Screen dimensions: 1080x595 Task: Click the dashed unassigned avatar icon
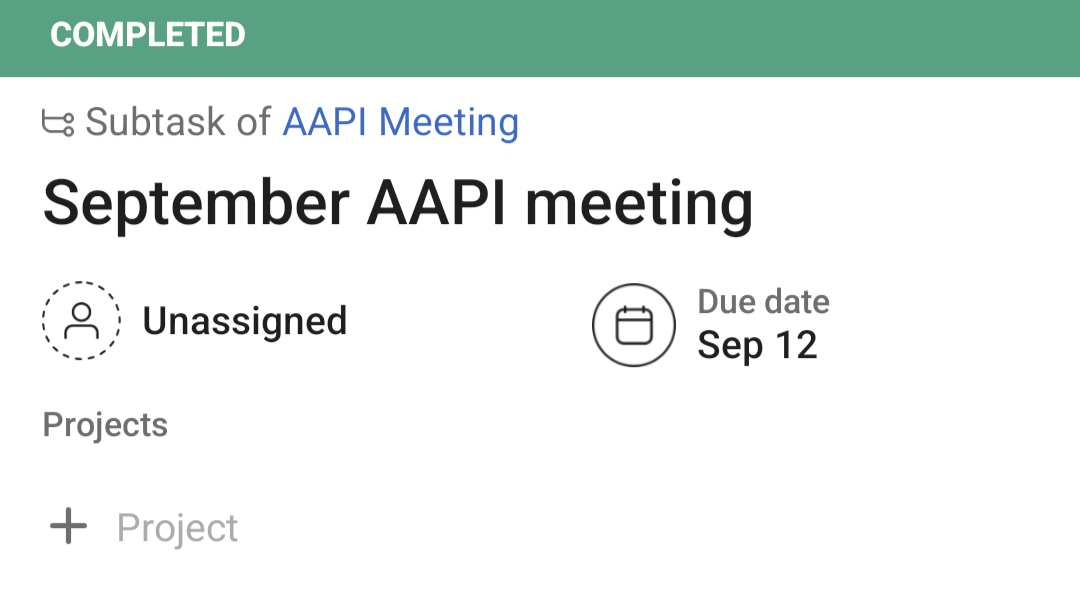click(x=81, y=321)
